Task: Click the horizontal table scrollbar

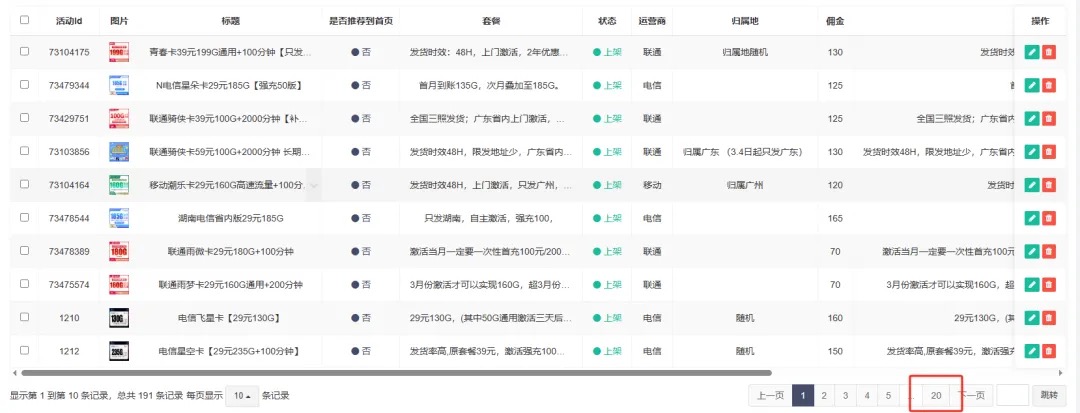Action: tap(397, 373)
